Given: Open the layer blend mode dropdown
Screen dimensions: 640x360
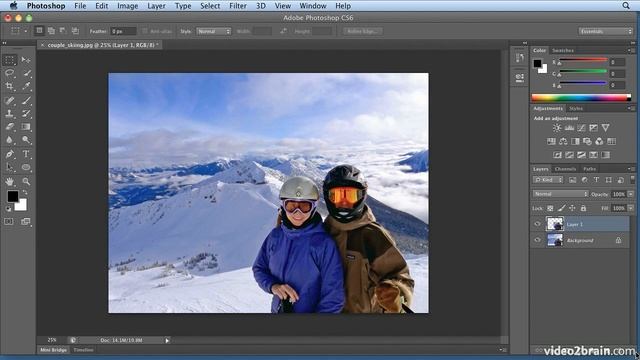Looking at the screenshot, I should pos(560,194).
